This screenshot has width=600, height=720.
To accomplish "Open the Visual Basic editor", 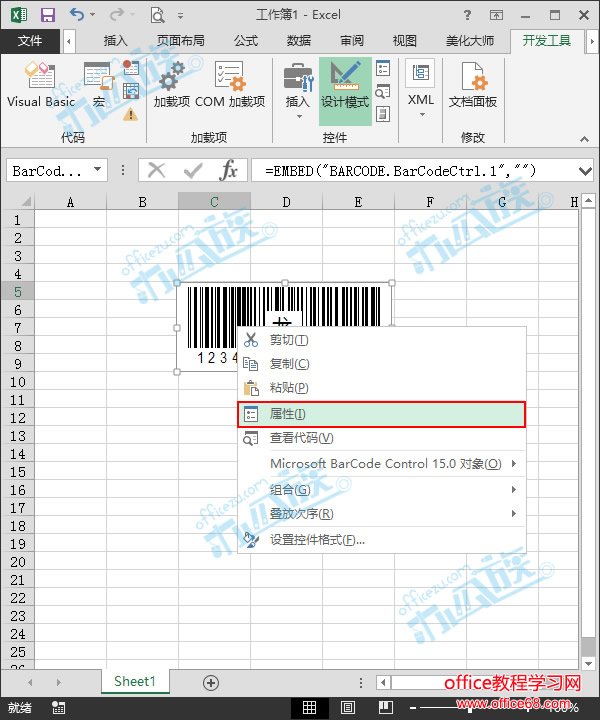I will point(40,85).
